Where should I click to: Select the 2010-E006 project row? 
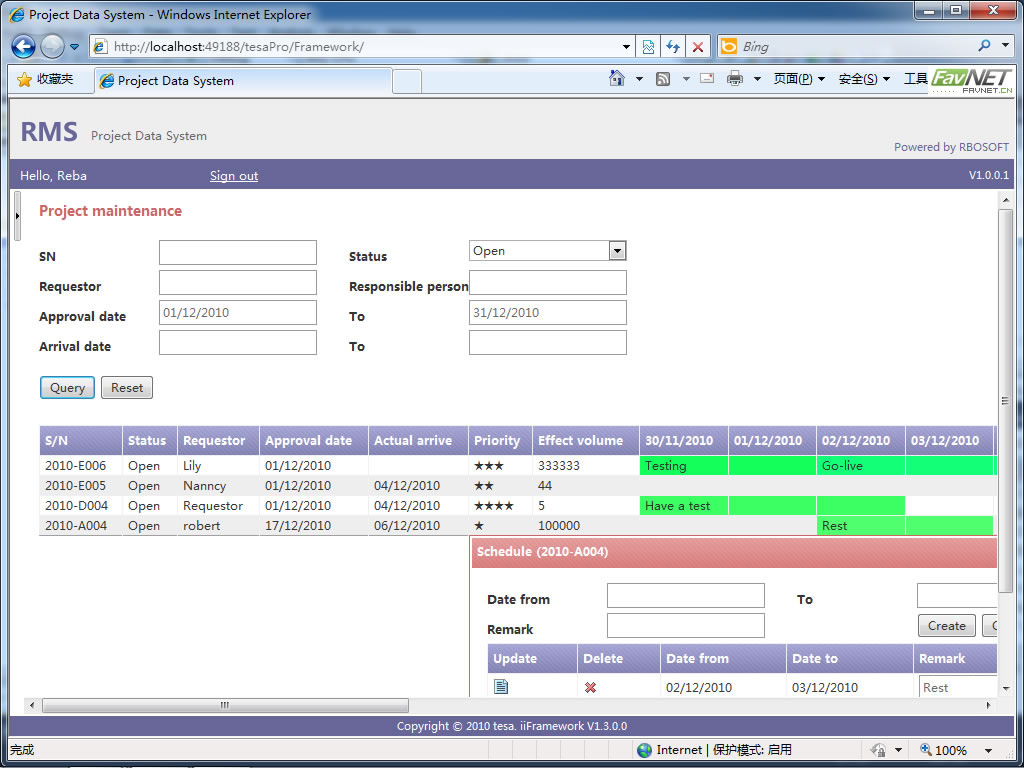pos(518,466)
